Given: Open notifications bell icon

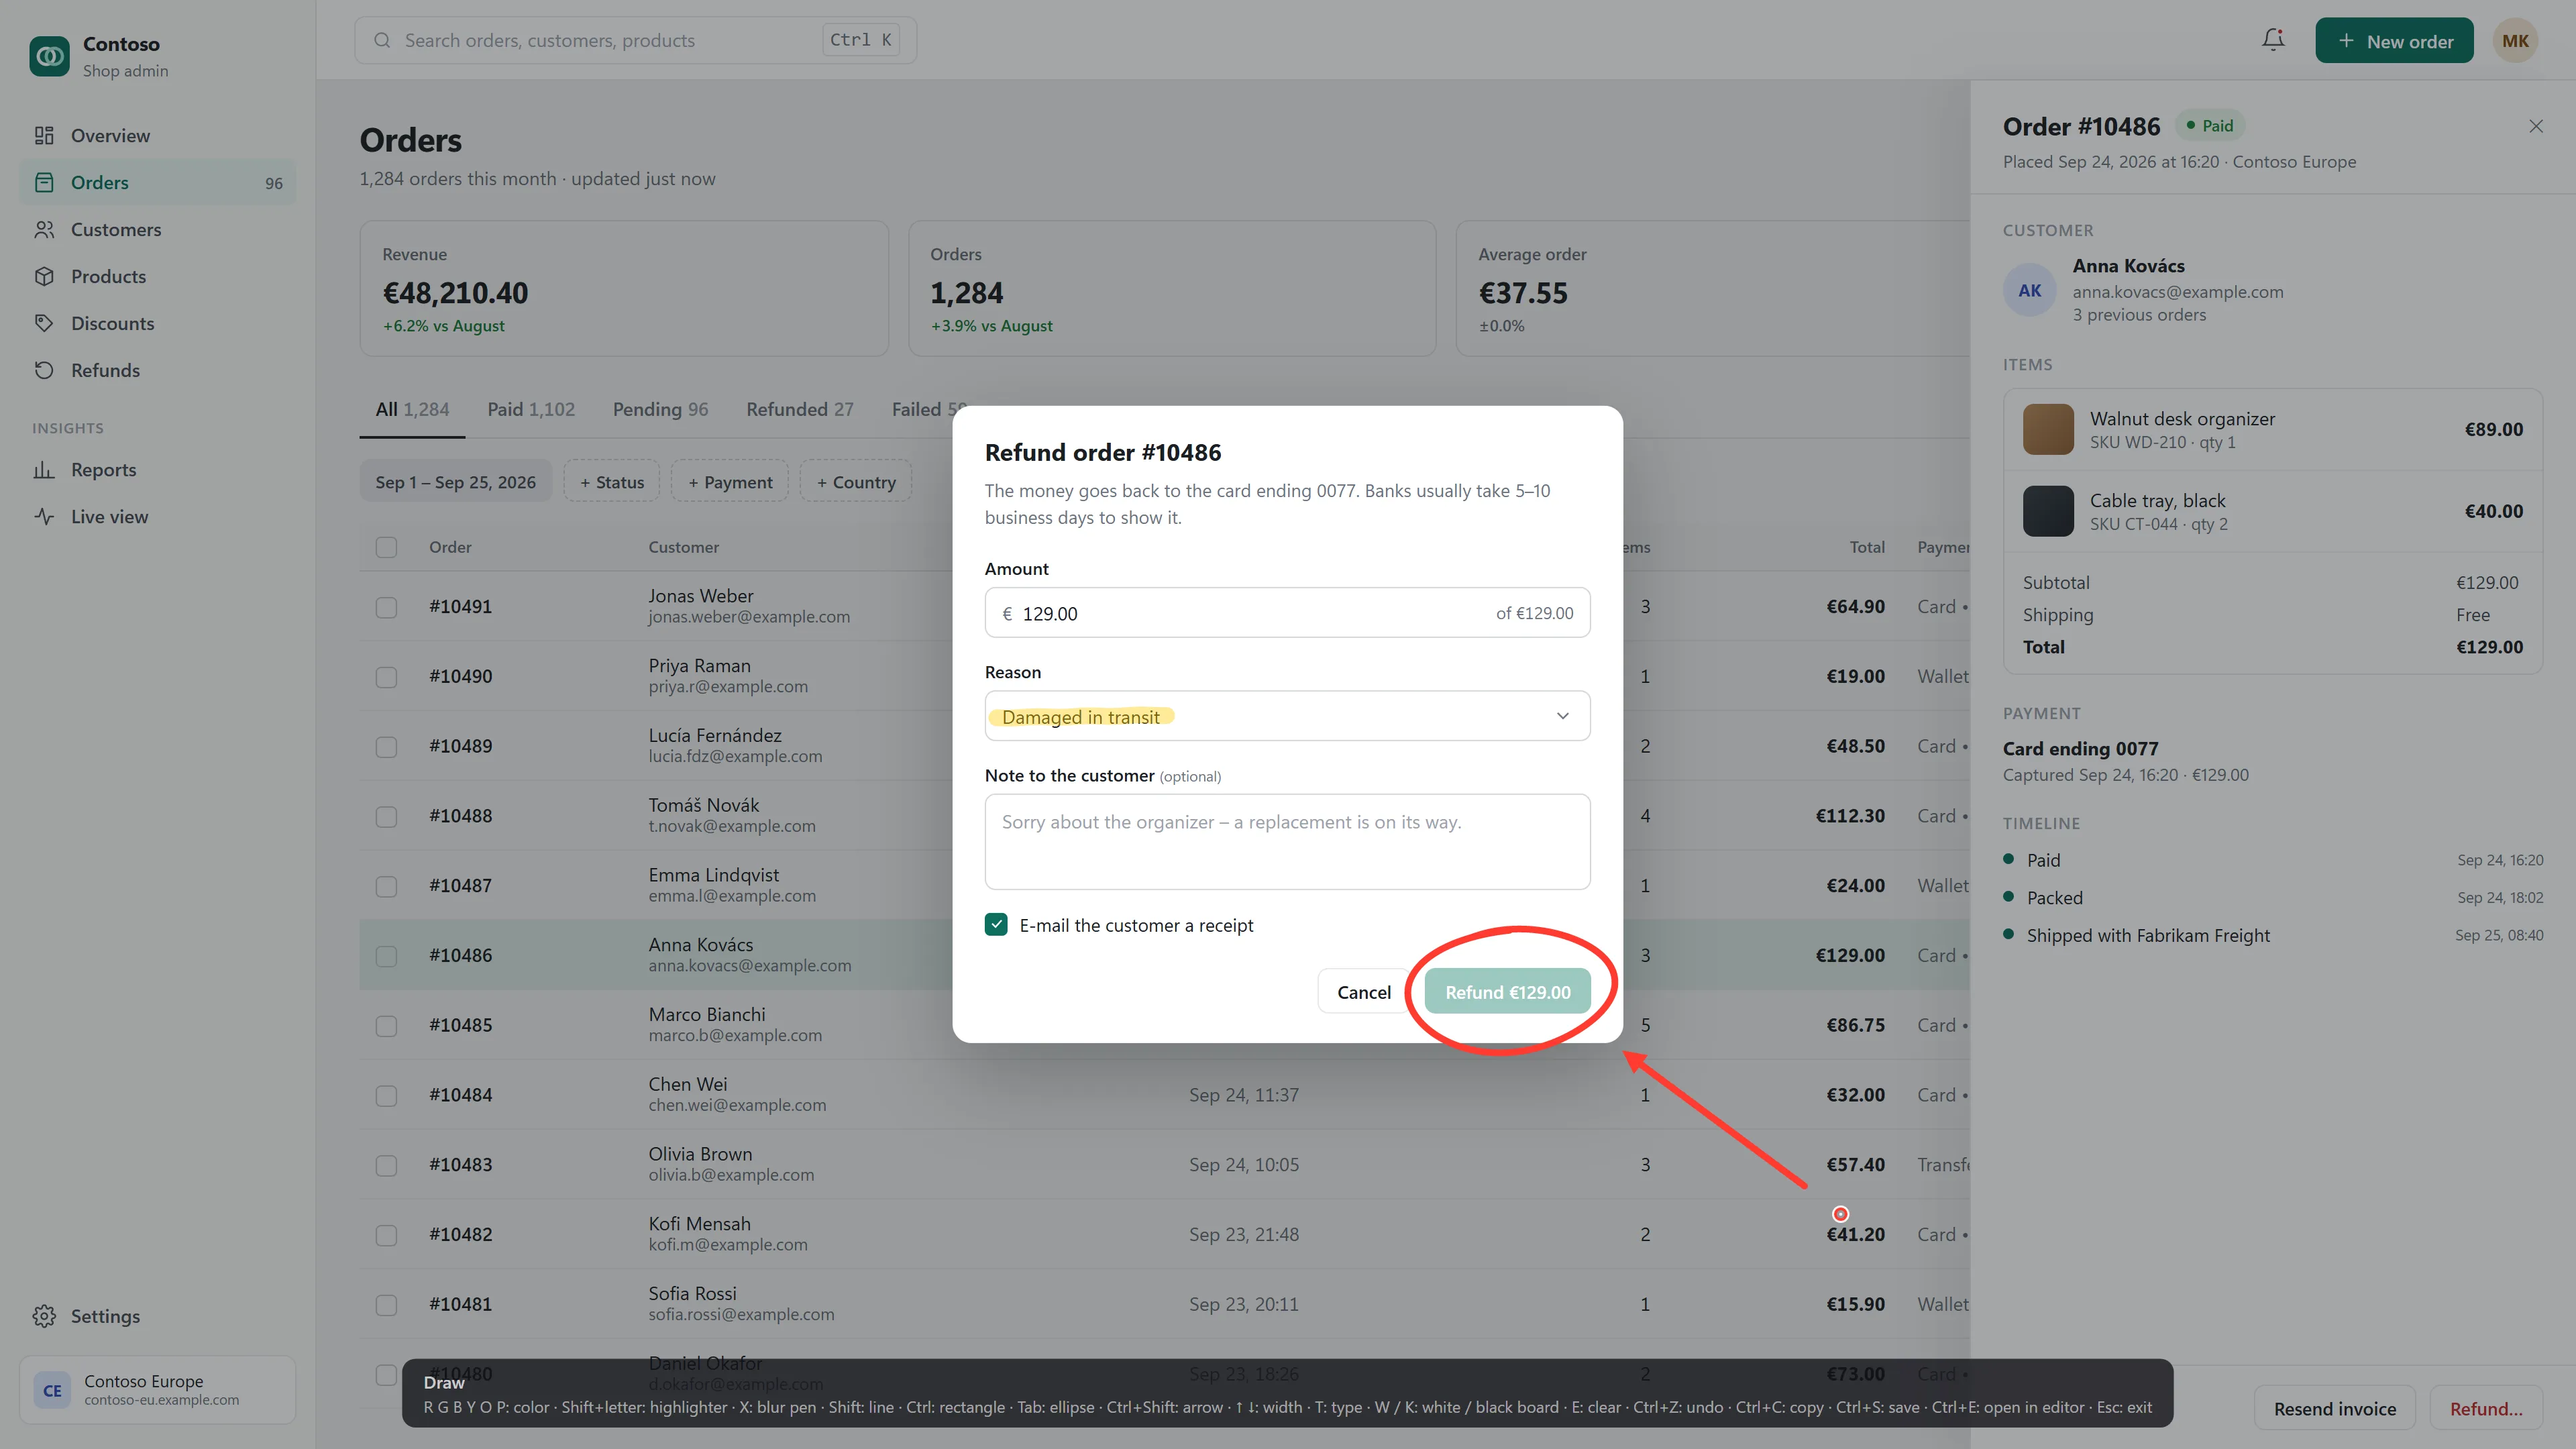Looking at the screenshot, I should click(2273, 40).
